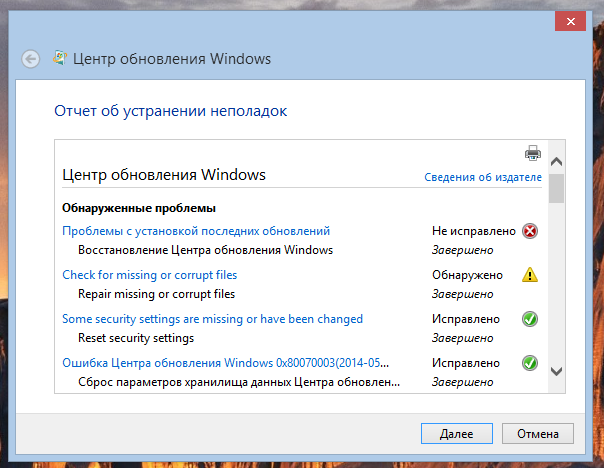Click the Далее button
The image size is (606, 472).
[x=457, y=434]
